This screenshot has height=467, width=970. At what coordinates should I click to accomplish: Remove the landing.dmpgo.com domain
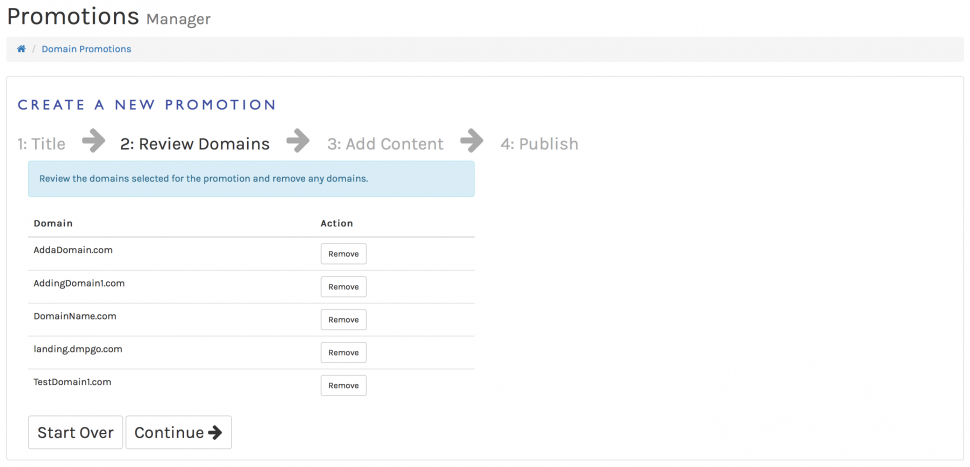tap(343, 353)
